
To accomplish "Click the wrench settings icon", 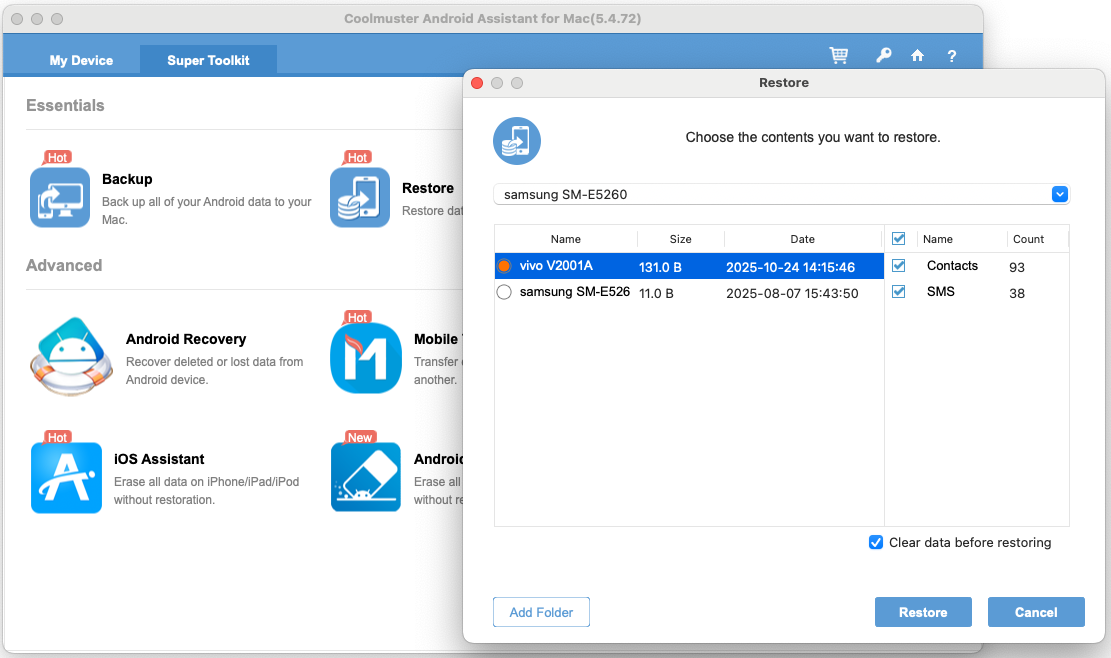I will (x=883, y=55).
